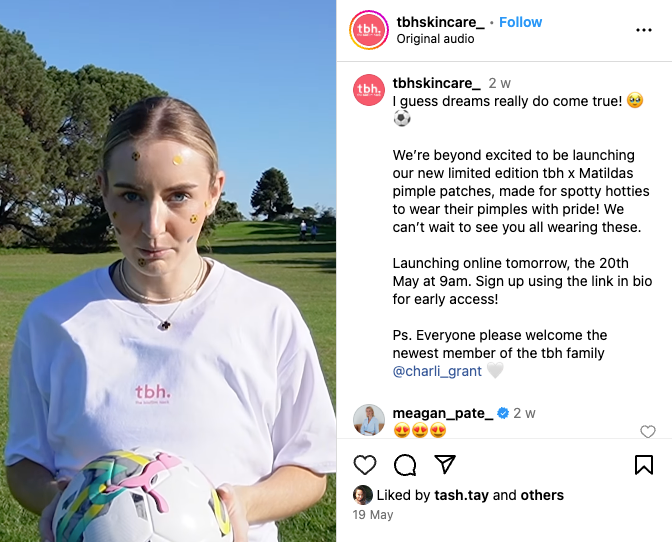Open tash.tay profile from likes

[x=461, y=495]
